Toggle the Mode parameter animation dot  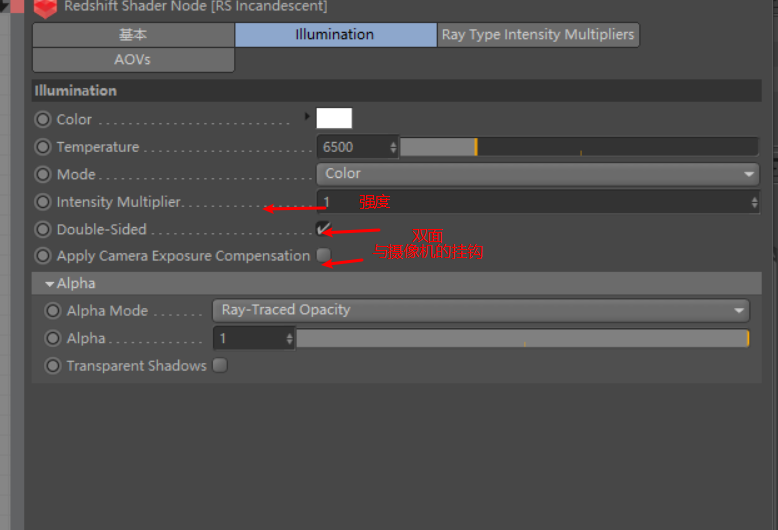(x=43, y=174)
